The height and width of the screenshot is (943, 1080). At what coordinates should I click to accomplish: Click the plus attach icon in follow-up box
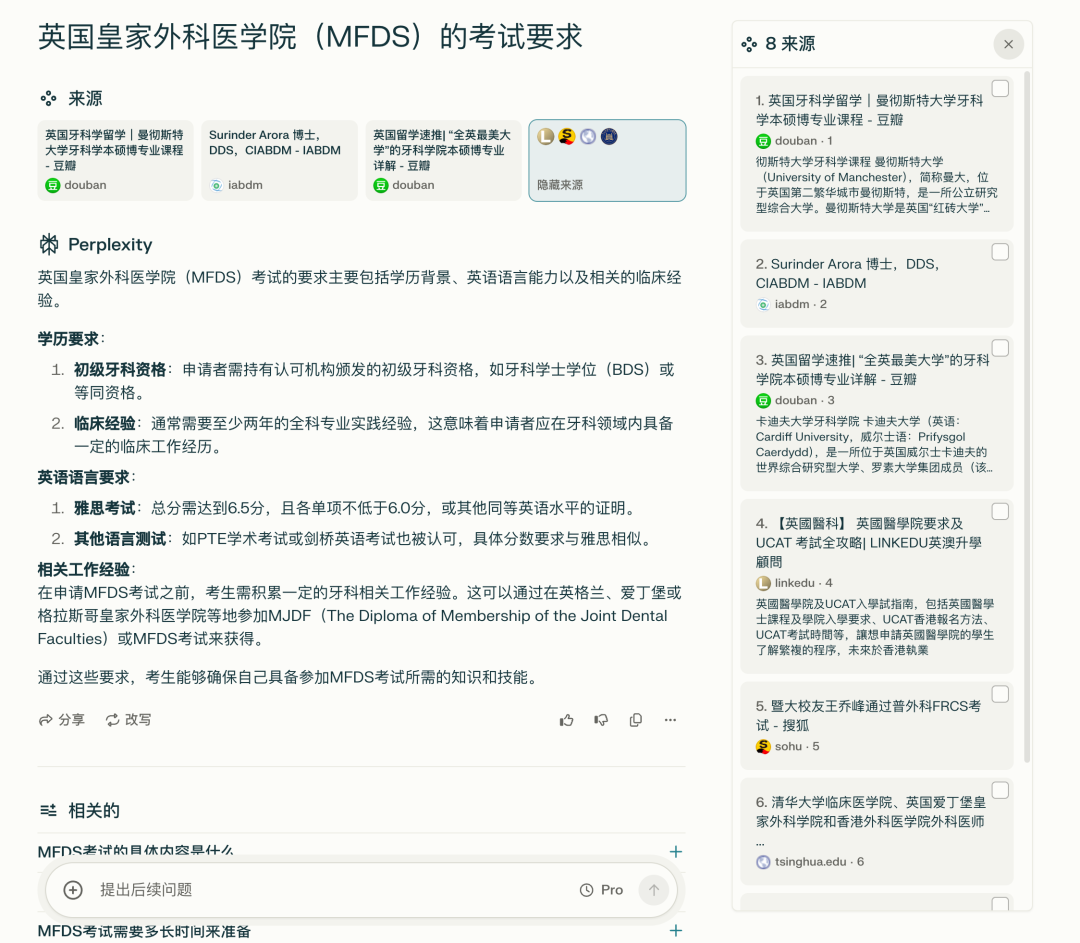click(73, 890)
